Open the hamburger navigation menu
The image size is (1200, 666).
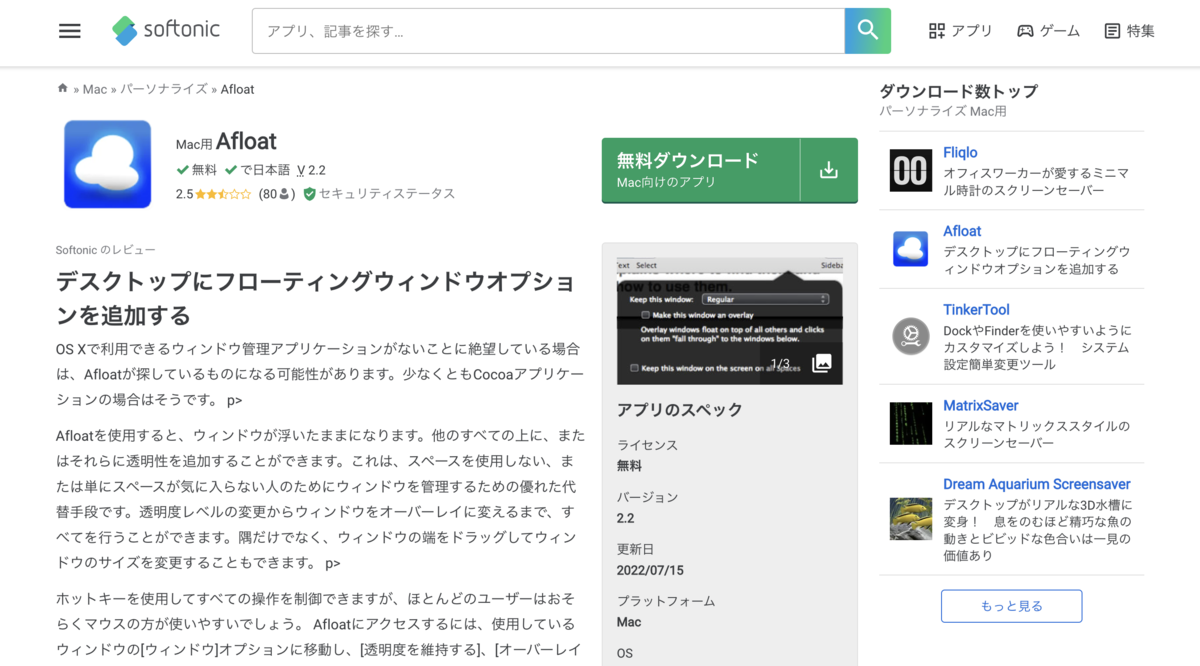click(69, 30)
